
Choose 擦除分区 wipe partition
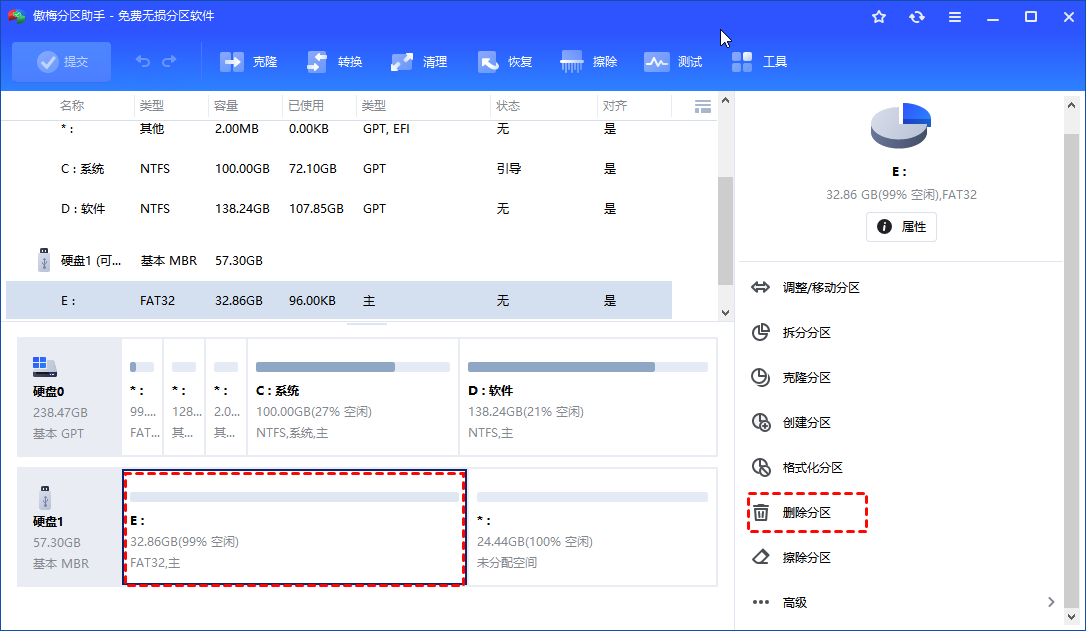tap(806, 558)
